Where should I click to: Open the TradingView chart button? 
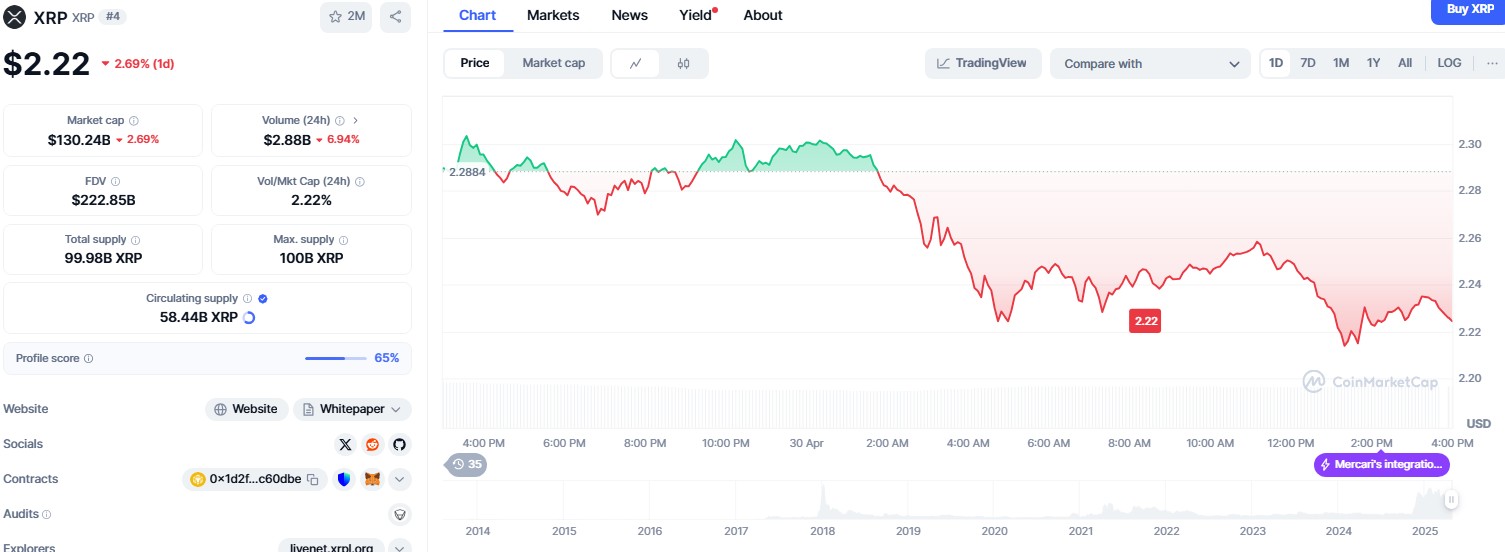click(982, 63)
